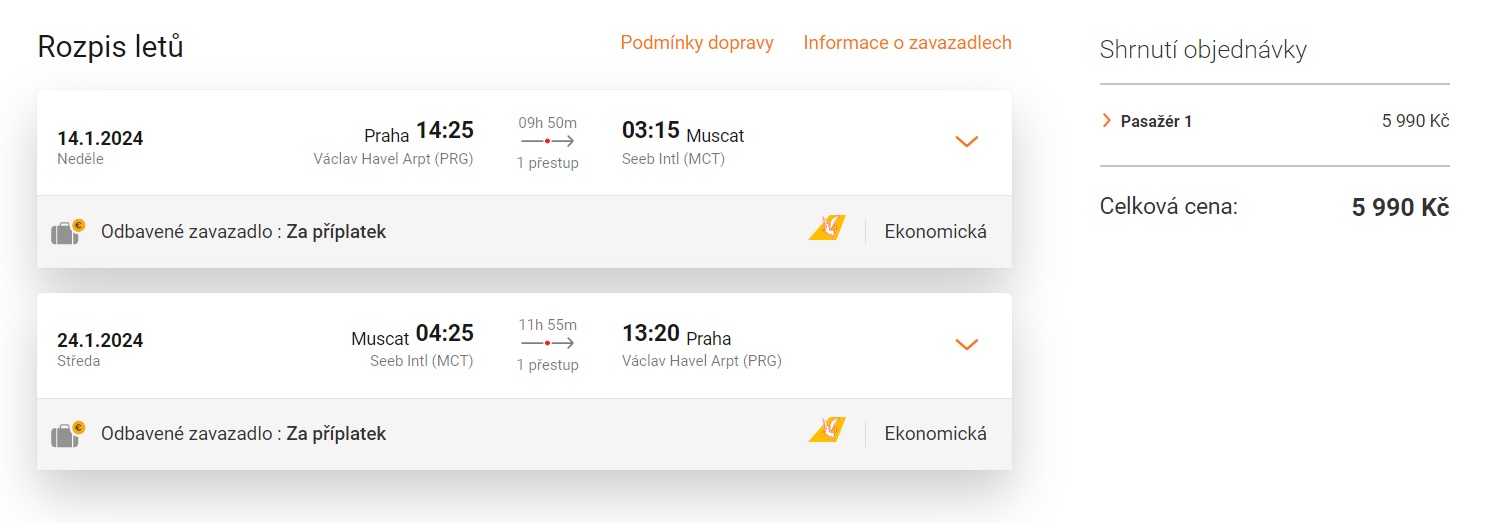Click the Shrnutí objednávky heading
The image size is (1497, 523).
pyautogui.click(x=1203, y=50)
